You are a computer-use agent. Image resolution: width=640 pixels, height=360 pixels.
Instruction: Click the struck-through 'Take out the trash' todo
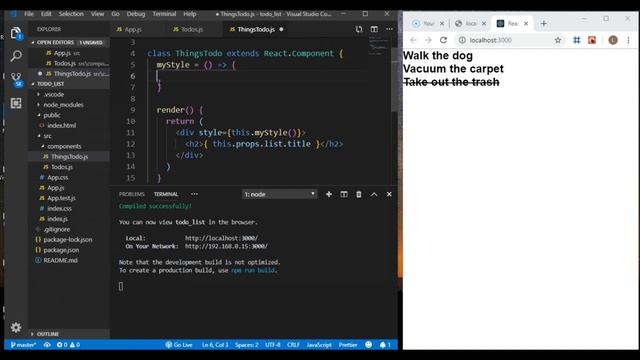click(451, 82)
